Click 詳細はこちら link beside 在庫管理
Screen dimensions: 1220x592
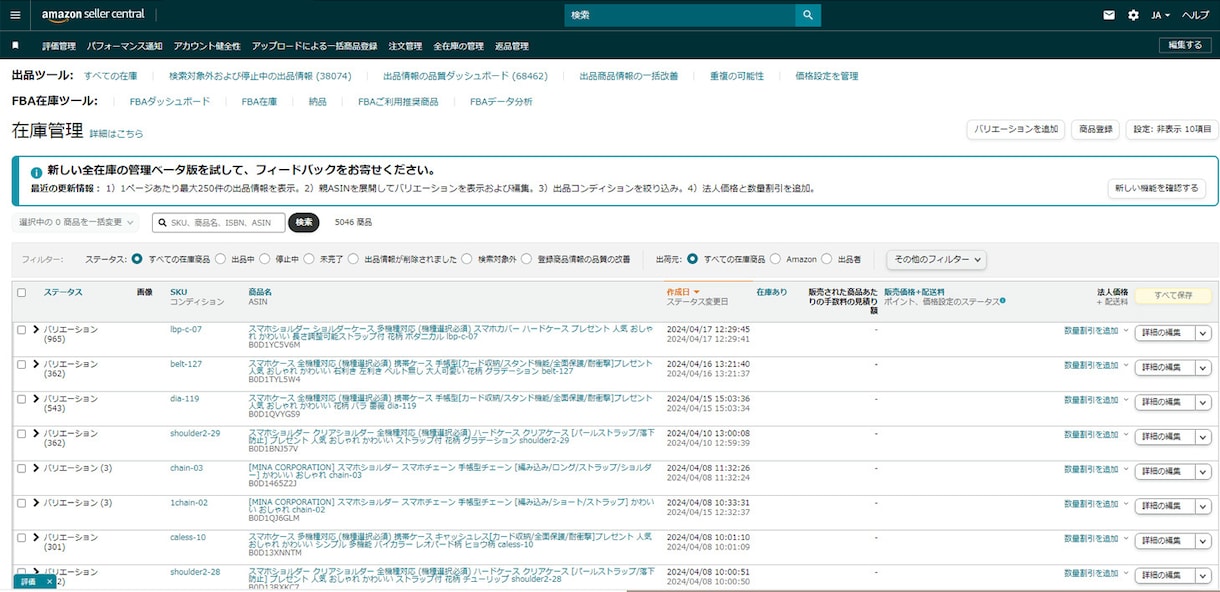[116, 133]
